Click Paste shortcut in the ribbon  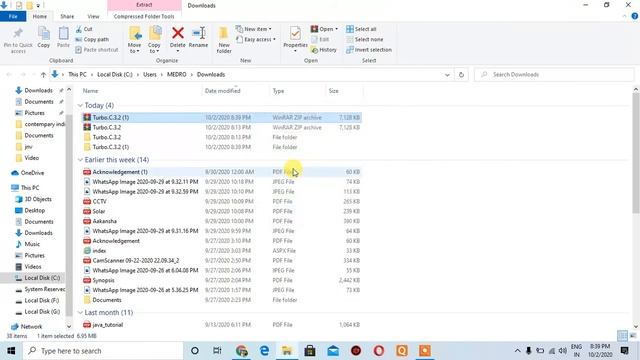pyautogui.click(x=97, y=50)
